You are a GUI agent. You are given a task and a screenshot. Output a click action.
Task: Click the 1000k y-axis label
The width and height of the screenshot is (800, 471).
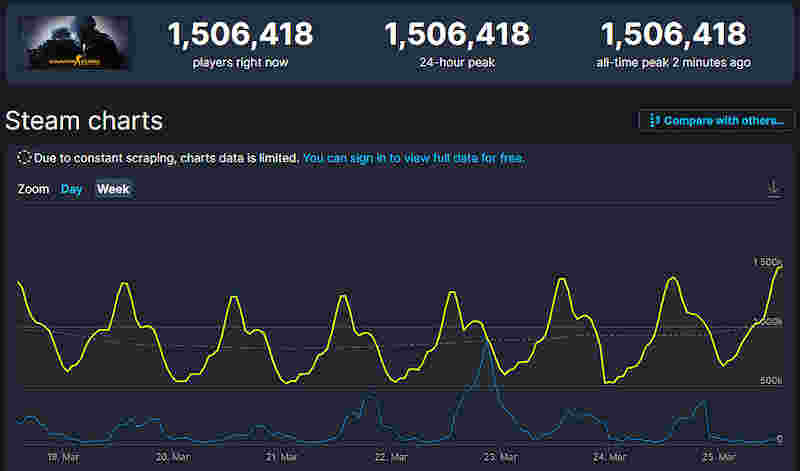768,322
